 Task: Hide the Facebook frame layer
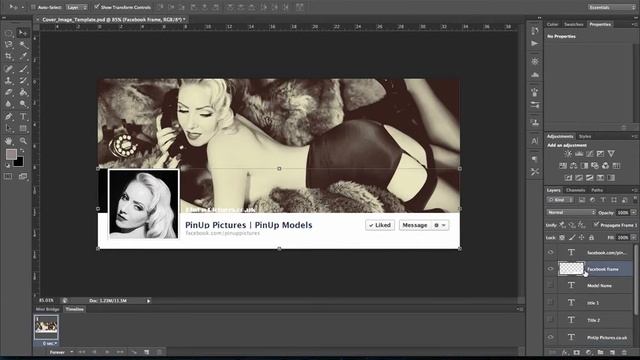tap(550, 269)
